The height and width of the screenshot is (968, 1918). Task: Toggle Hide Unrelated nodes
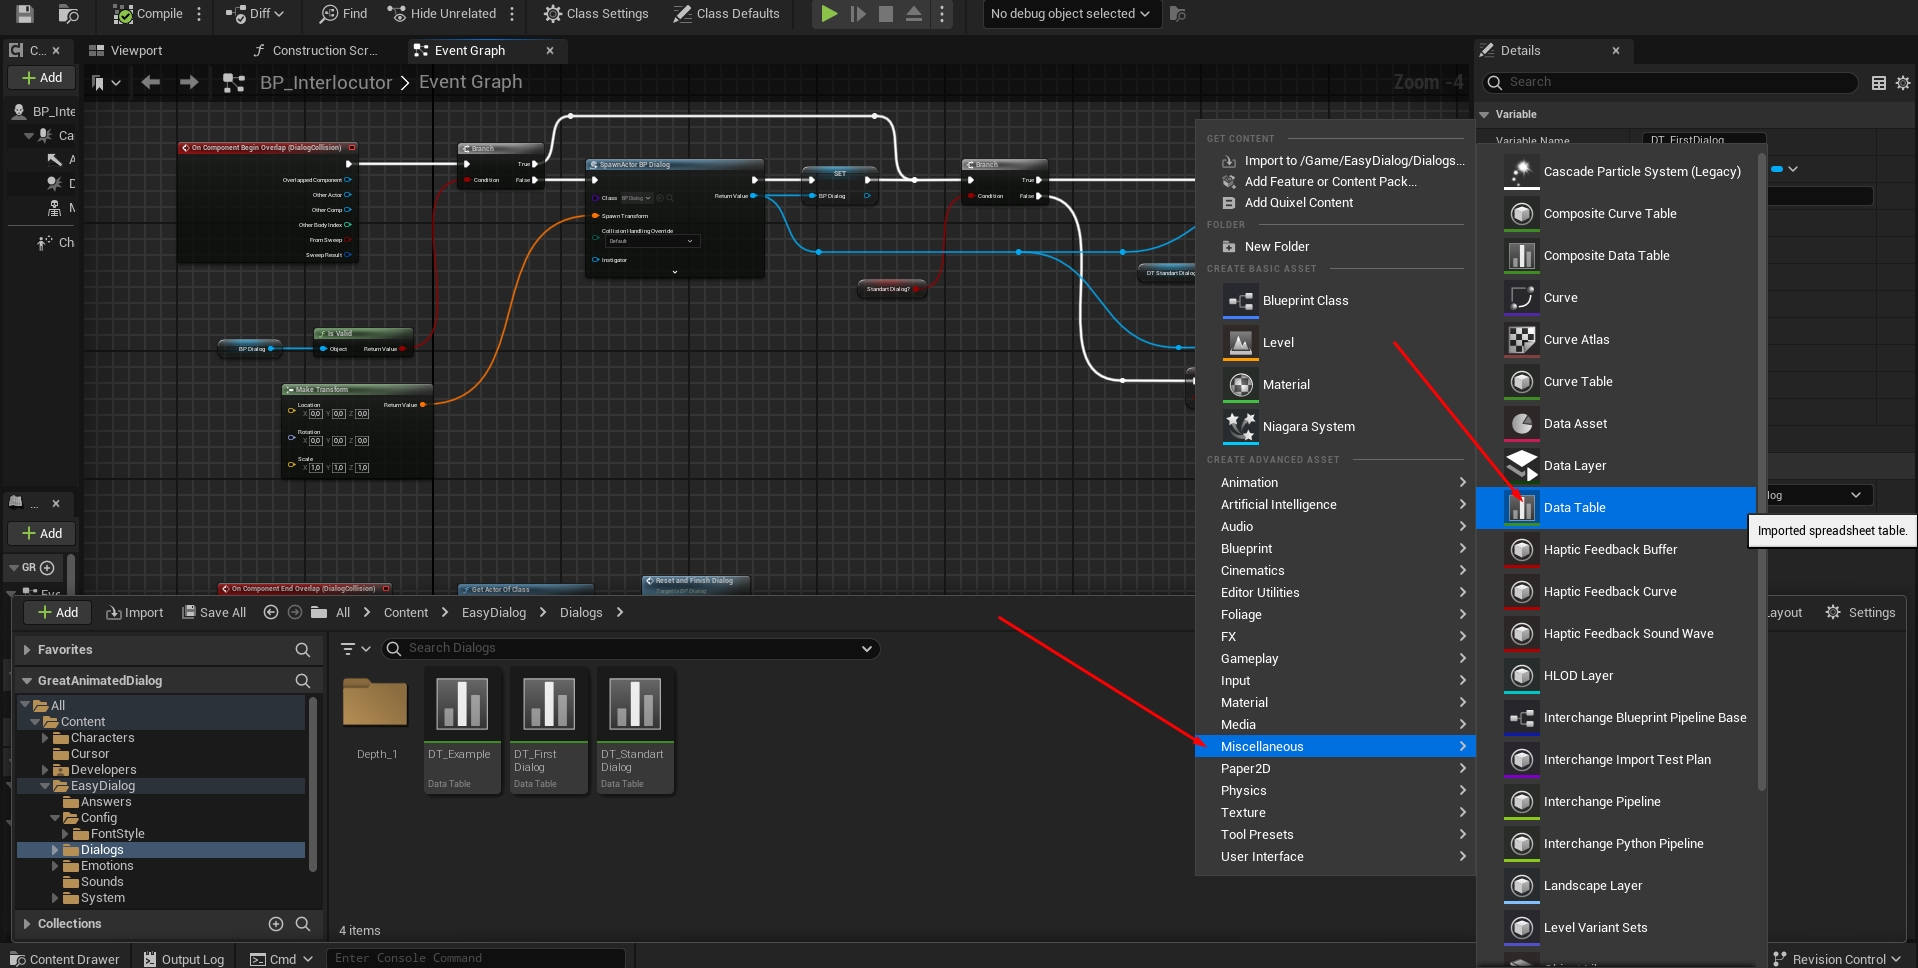pyautogui.click(x=441, y=14)
